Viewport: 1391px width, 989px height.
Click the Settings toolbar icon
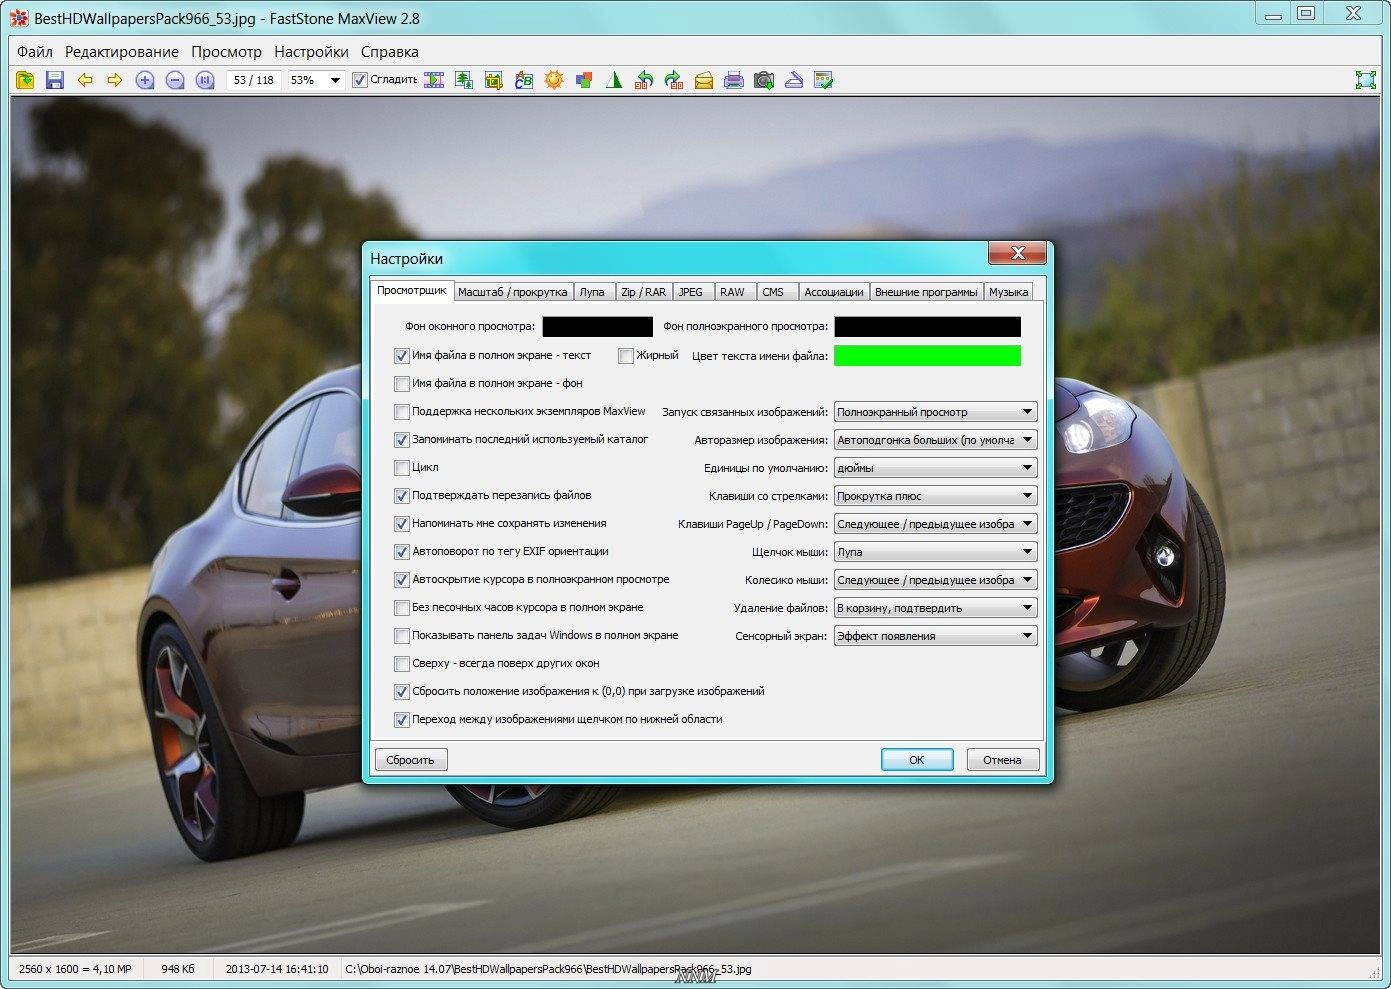[x=824, y=80]
